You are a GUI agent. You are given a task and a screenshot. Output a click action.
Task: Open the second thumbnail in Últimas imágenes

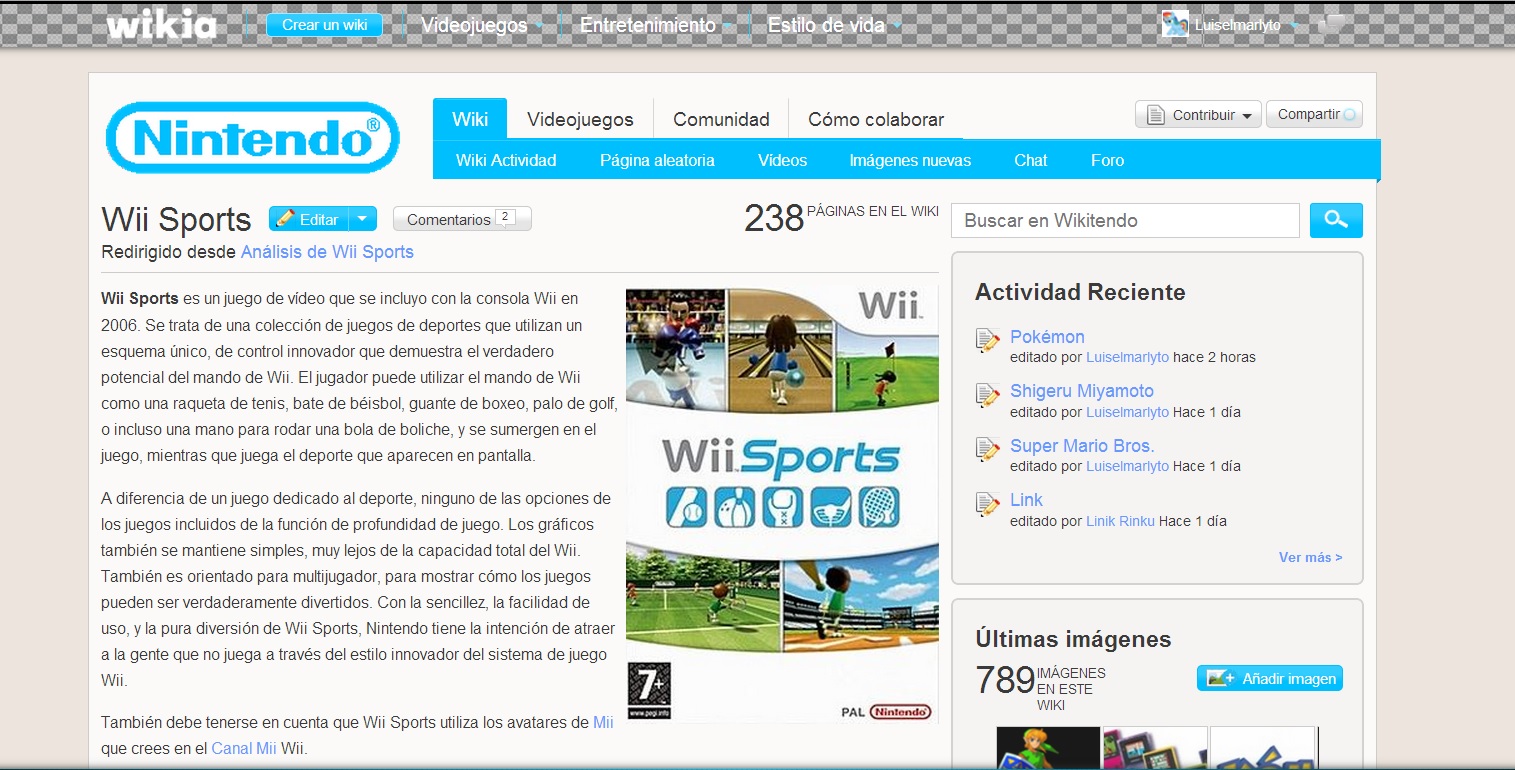point(1155,747)
